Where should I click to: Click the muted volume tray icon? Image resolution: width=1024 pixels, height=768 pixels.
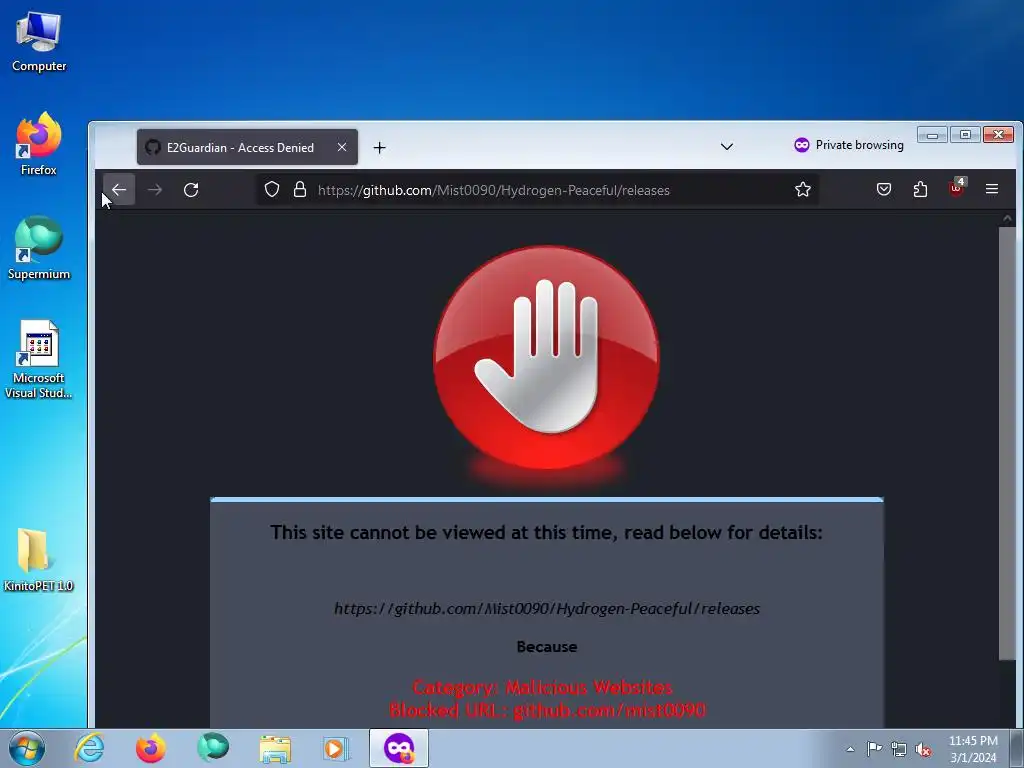923,749
